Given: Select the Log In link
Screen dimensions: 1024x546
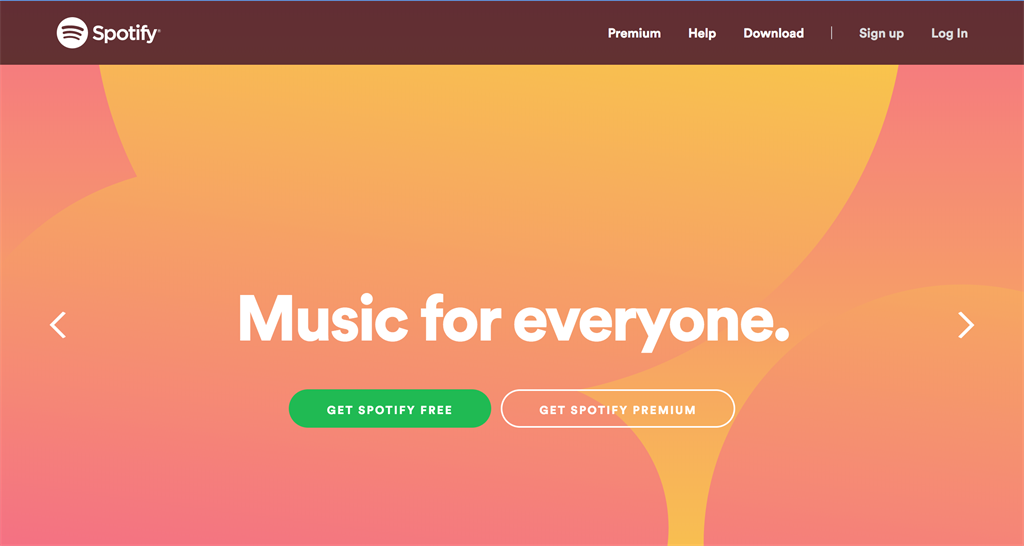Looking at the screenshot, I should click(949, 34).
